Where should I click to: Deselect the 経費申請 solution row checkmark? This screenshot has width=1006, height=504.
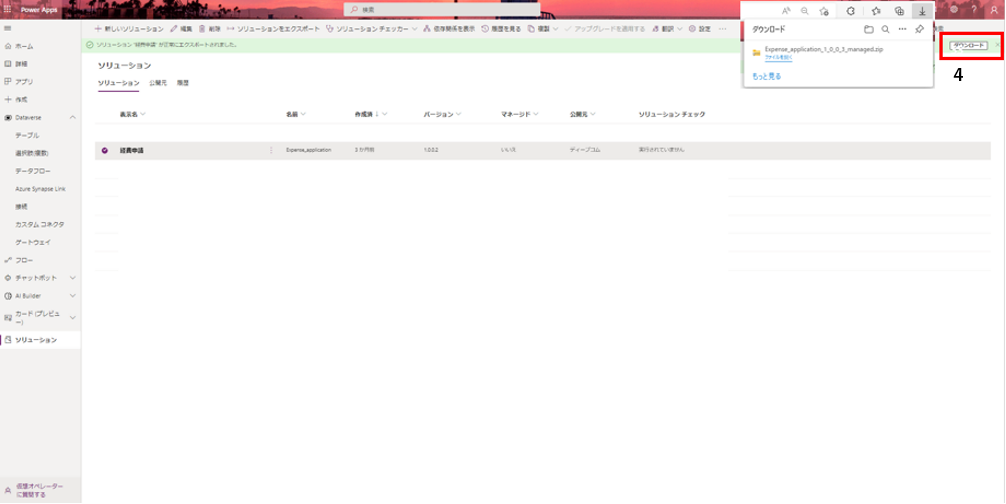105,150
